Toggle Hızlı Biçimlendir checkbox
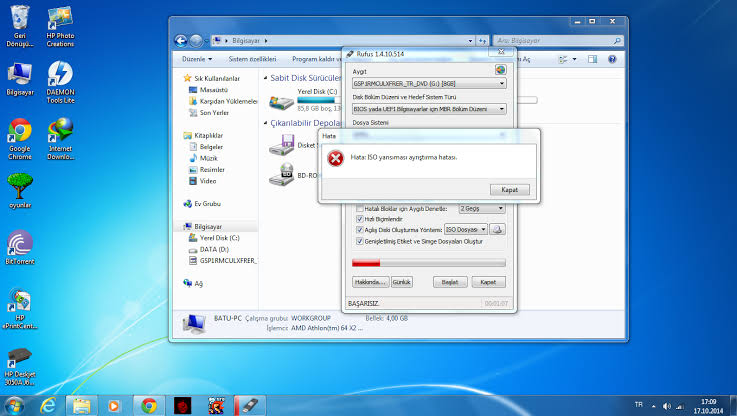Screen dimensions: 737x416 pyautogui.click(x=360, y=219)
